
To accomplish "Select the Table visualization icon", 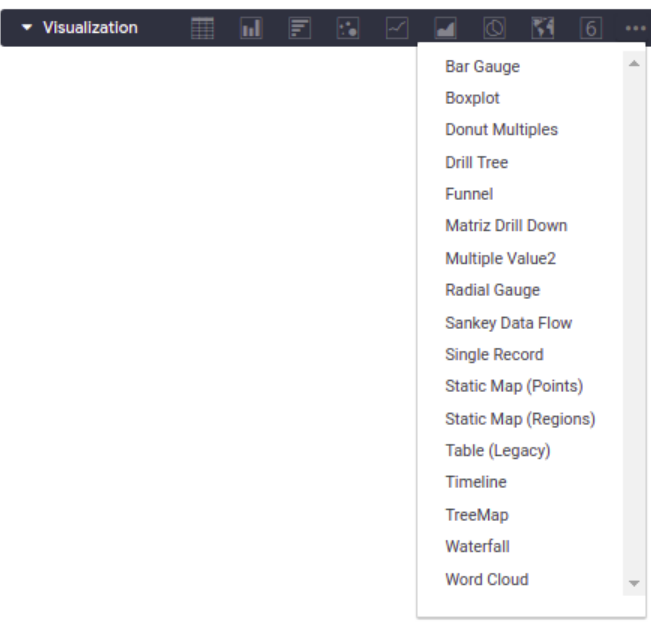I will [202, 28].
